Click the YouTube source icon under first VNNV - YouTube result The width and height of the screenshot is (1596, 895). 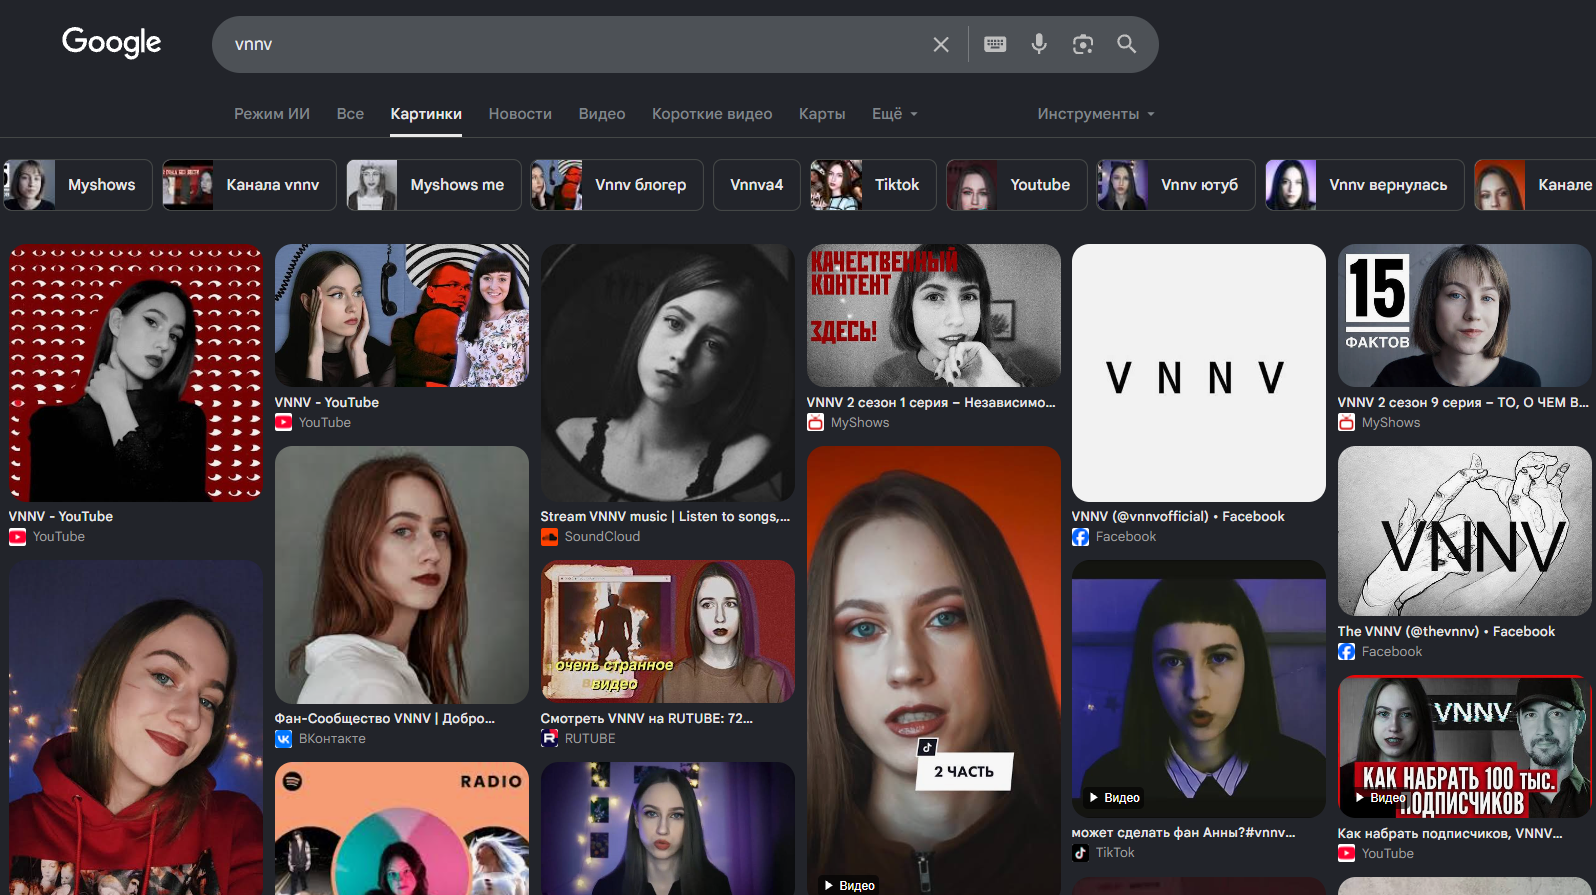17,537
